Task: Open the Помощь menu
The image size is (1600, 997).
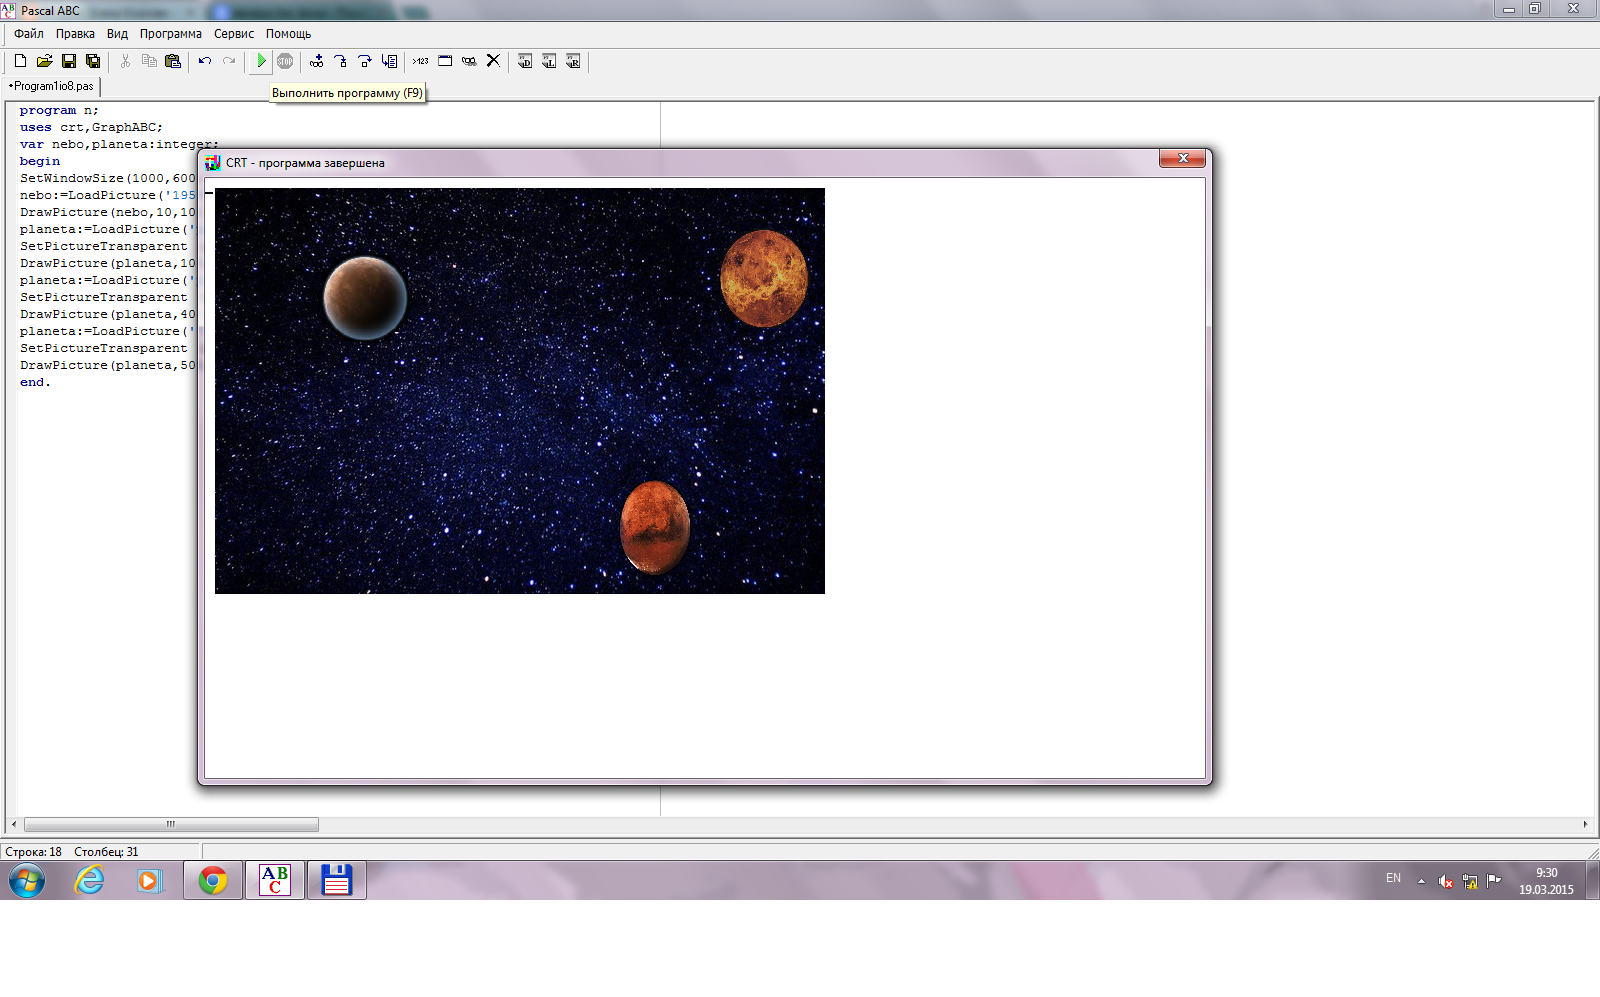Action: coord(288,34)
